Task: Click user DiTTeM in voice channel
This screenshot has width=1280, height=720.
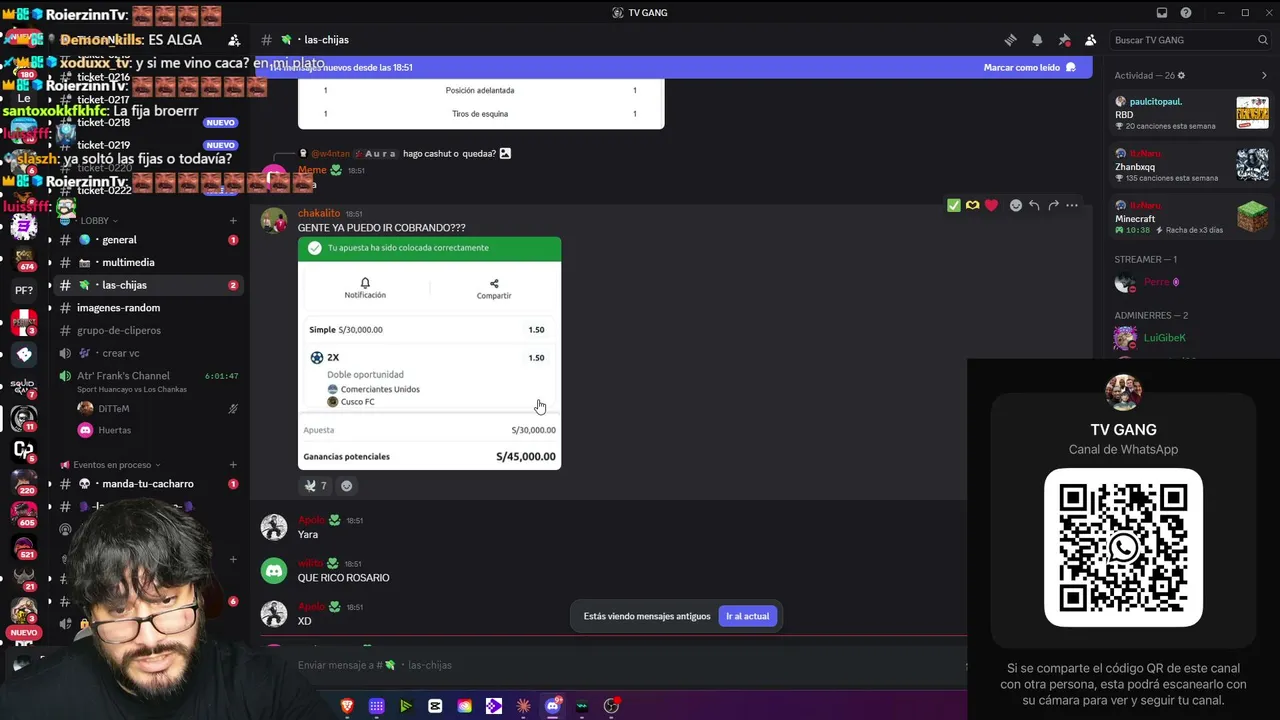Action: coord(157,409)
